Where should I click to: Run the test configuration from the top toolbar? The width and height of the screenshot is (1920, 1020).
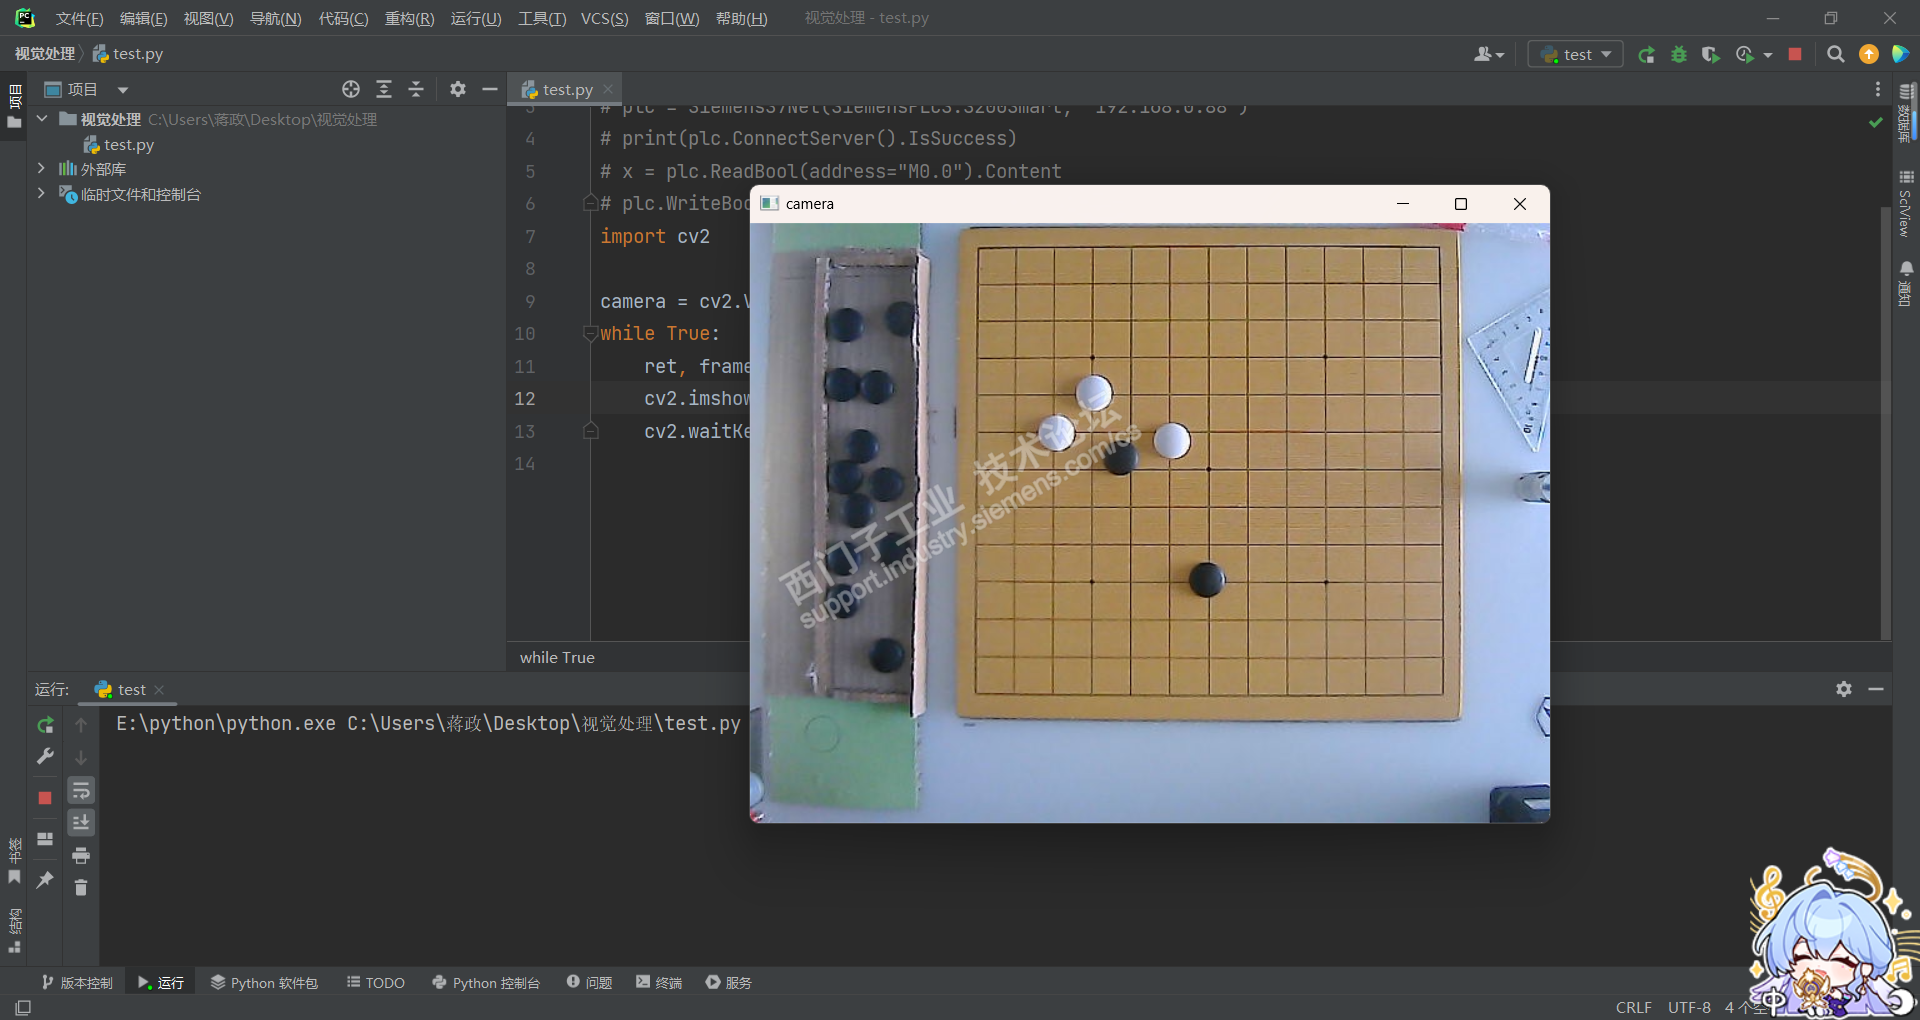pos(1646,55)
